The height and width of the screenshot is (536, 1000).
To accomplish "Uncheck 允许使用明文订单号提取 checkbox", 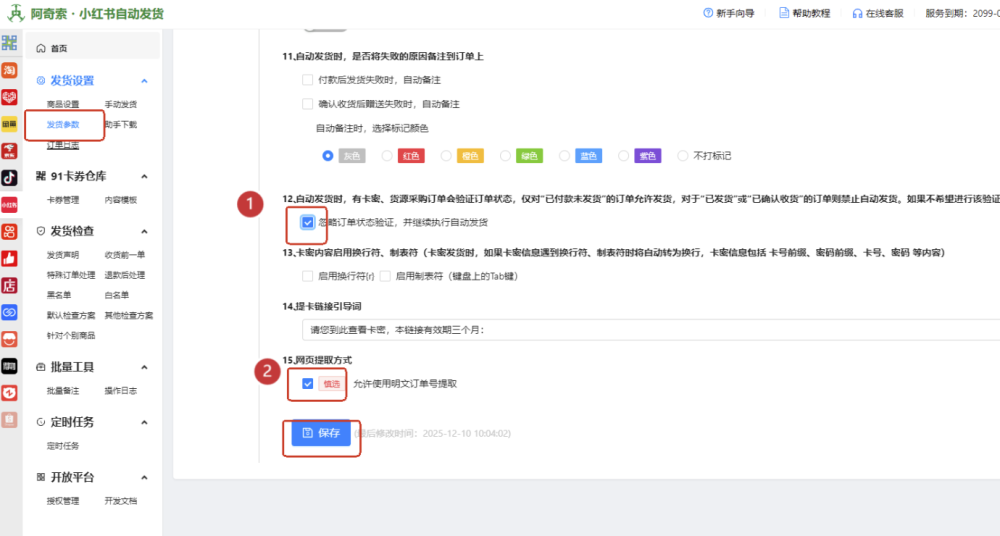I will [307, 383].
